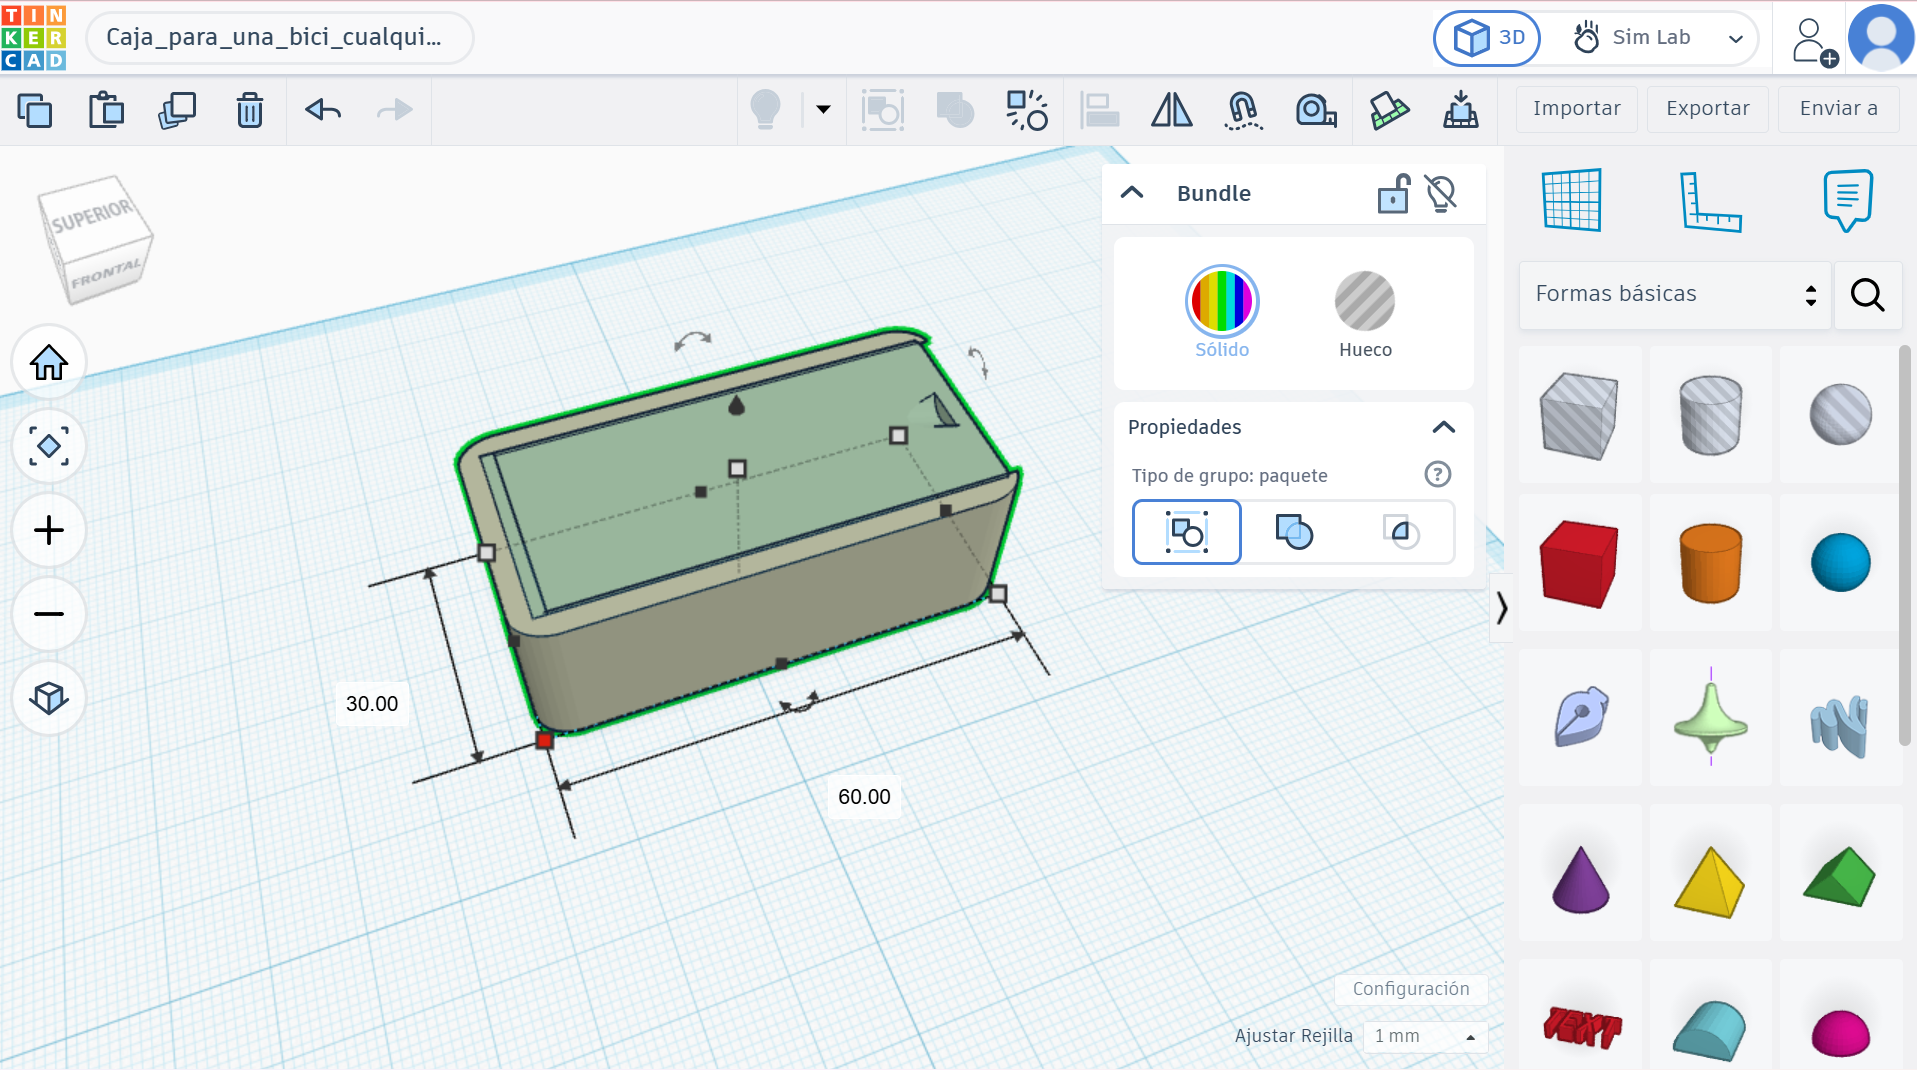The width and height of the screenshot is (1917, 1070).
Task: Open the blocks and bricks view icon
Action: coord(1461,110)
